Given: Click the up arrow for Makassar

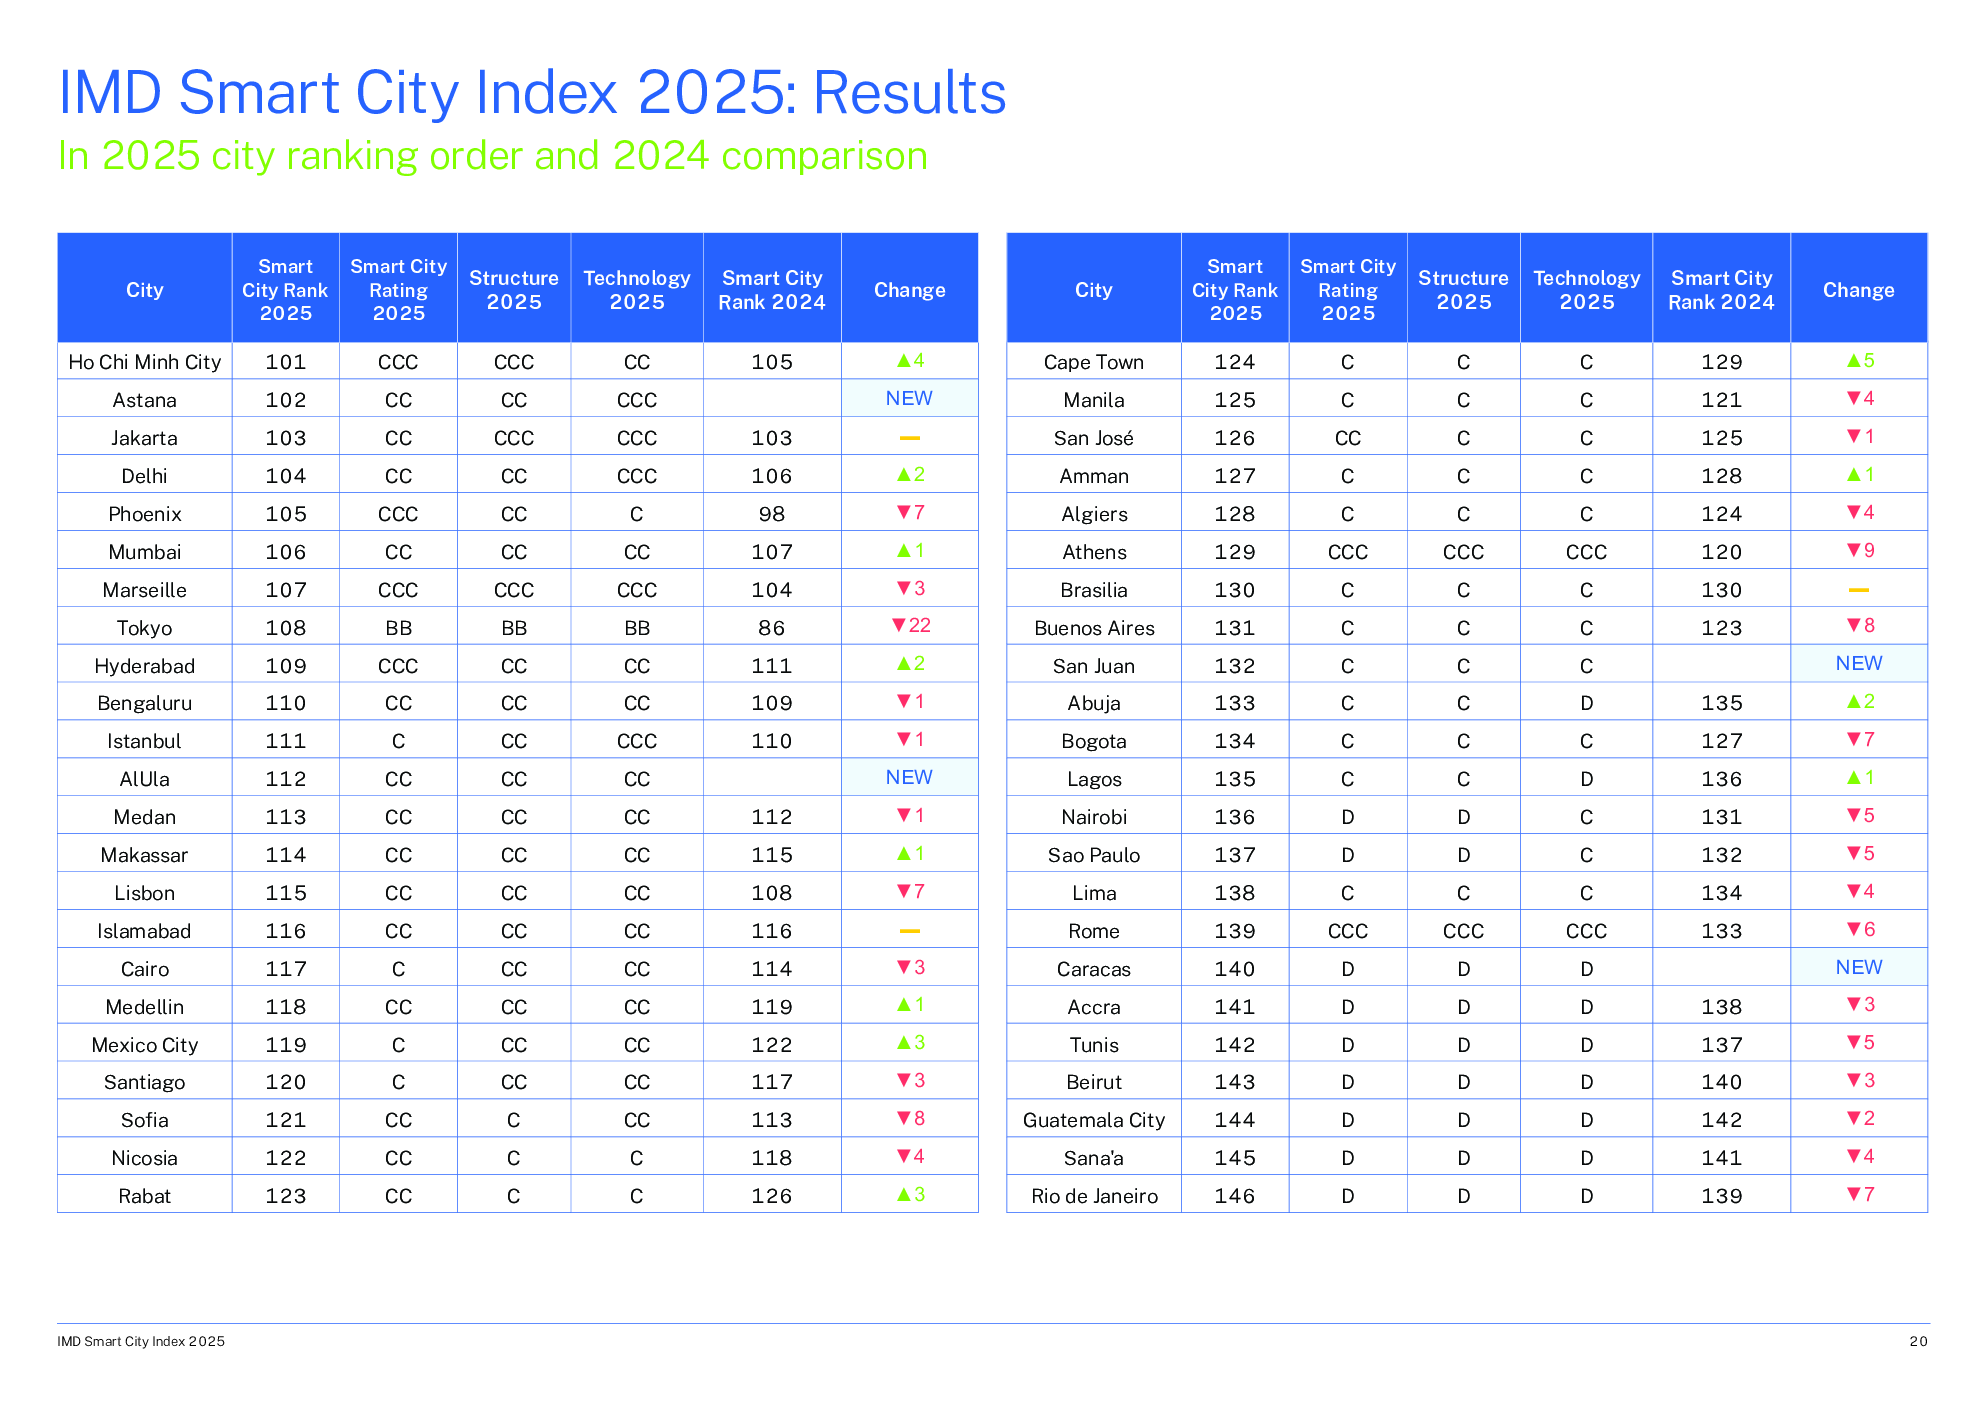Looking at the screenshot, I should point(904,853).
